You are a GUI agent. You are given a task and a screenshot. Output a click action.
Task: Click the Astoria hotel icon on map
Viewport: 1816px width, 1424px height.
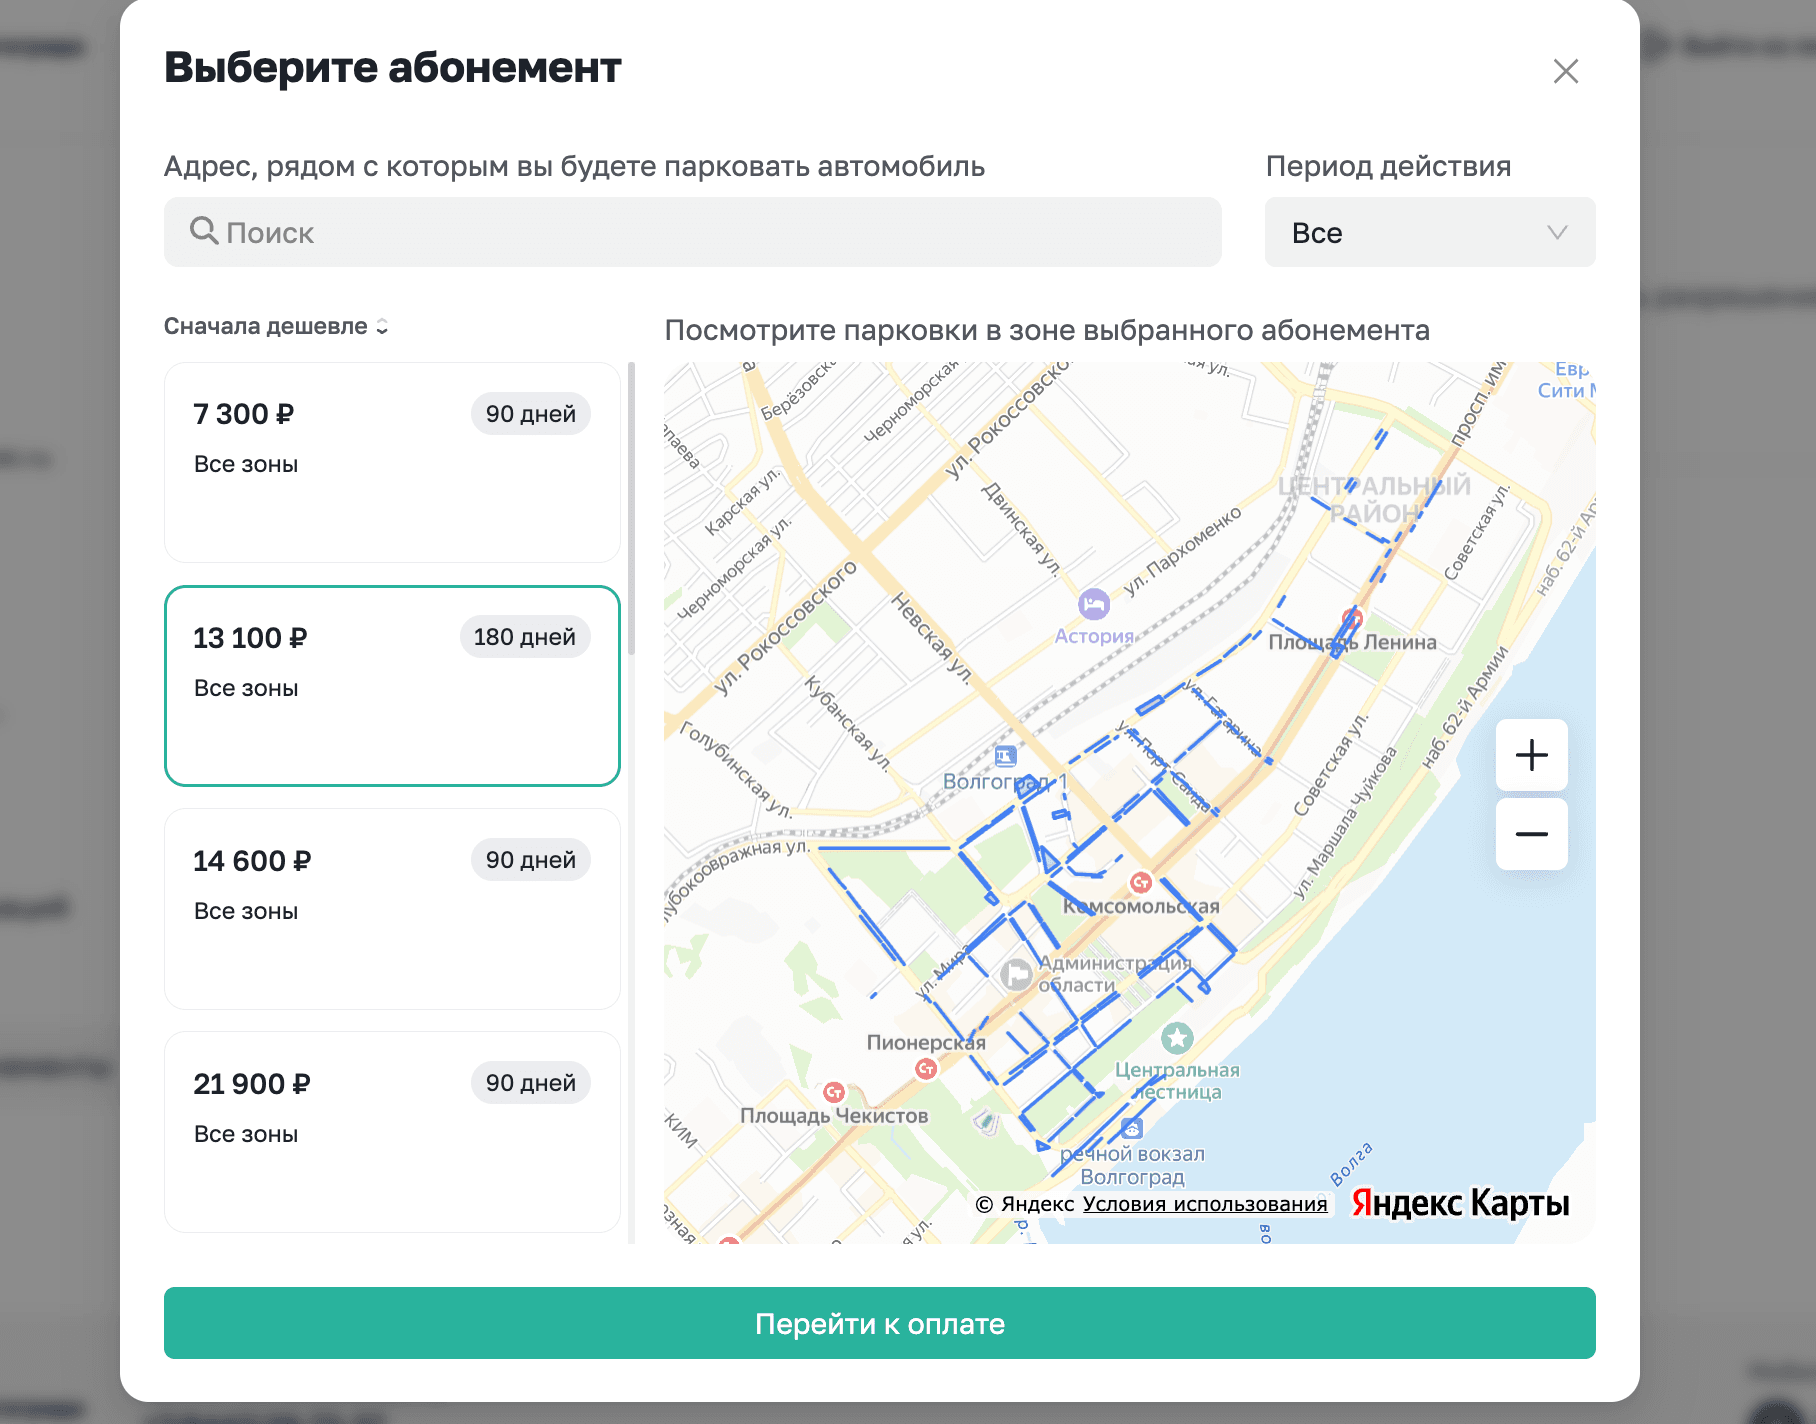(x=1093, y=604)
